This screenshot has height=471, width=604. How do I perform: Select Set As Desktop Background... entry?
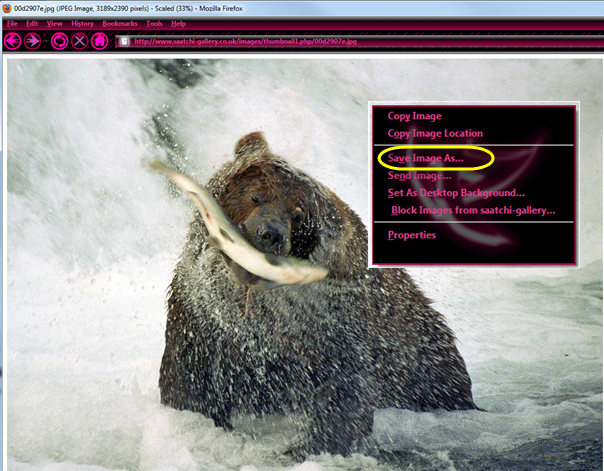(x=456, y=192)
